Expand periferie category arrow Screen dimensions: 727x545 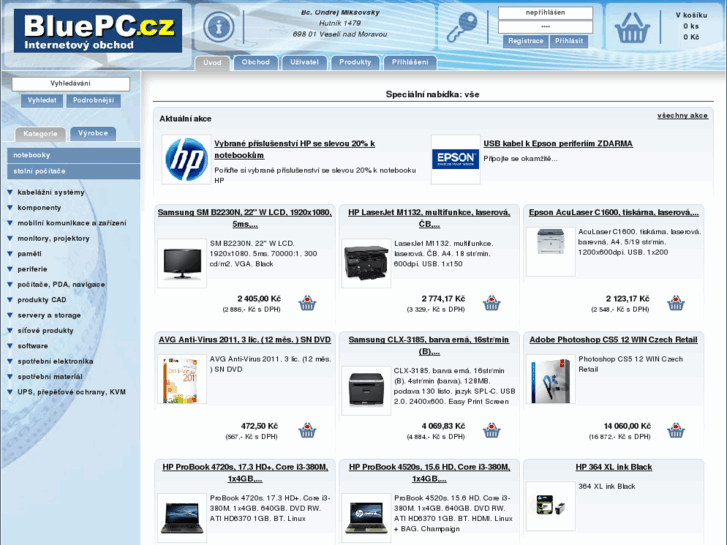click(10, 269)
